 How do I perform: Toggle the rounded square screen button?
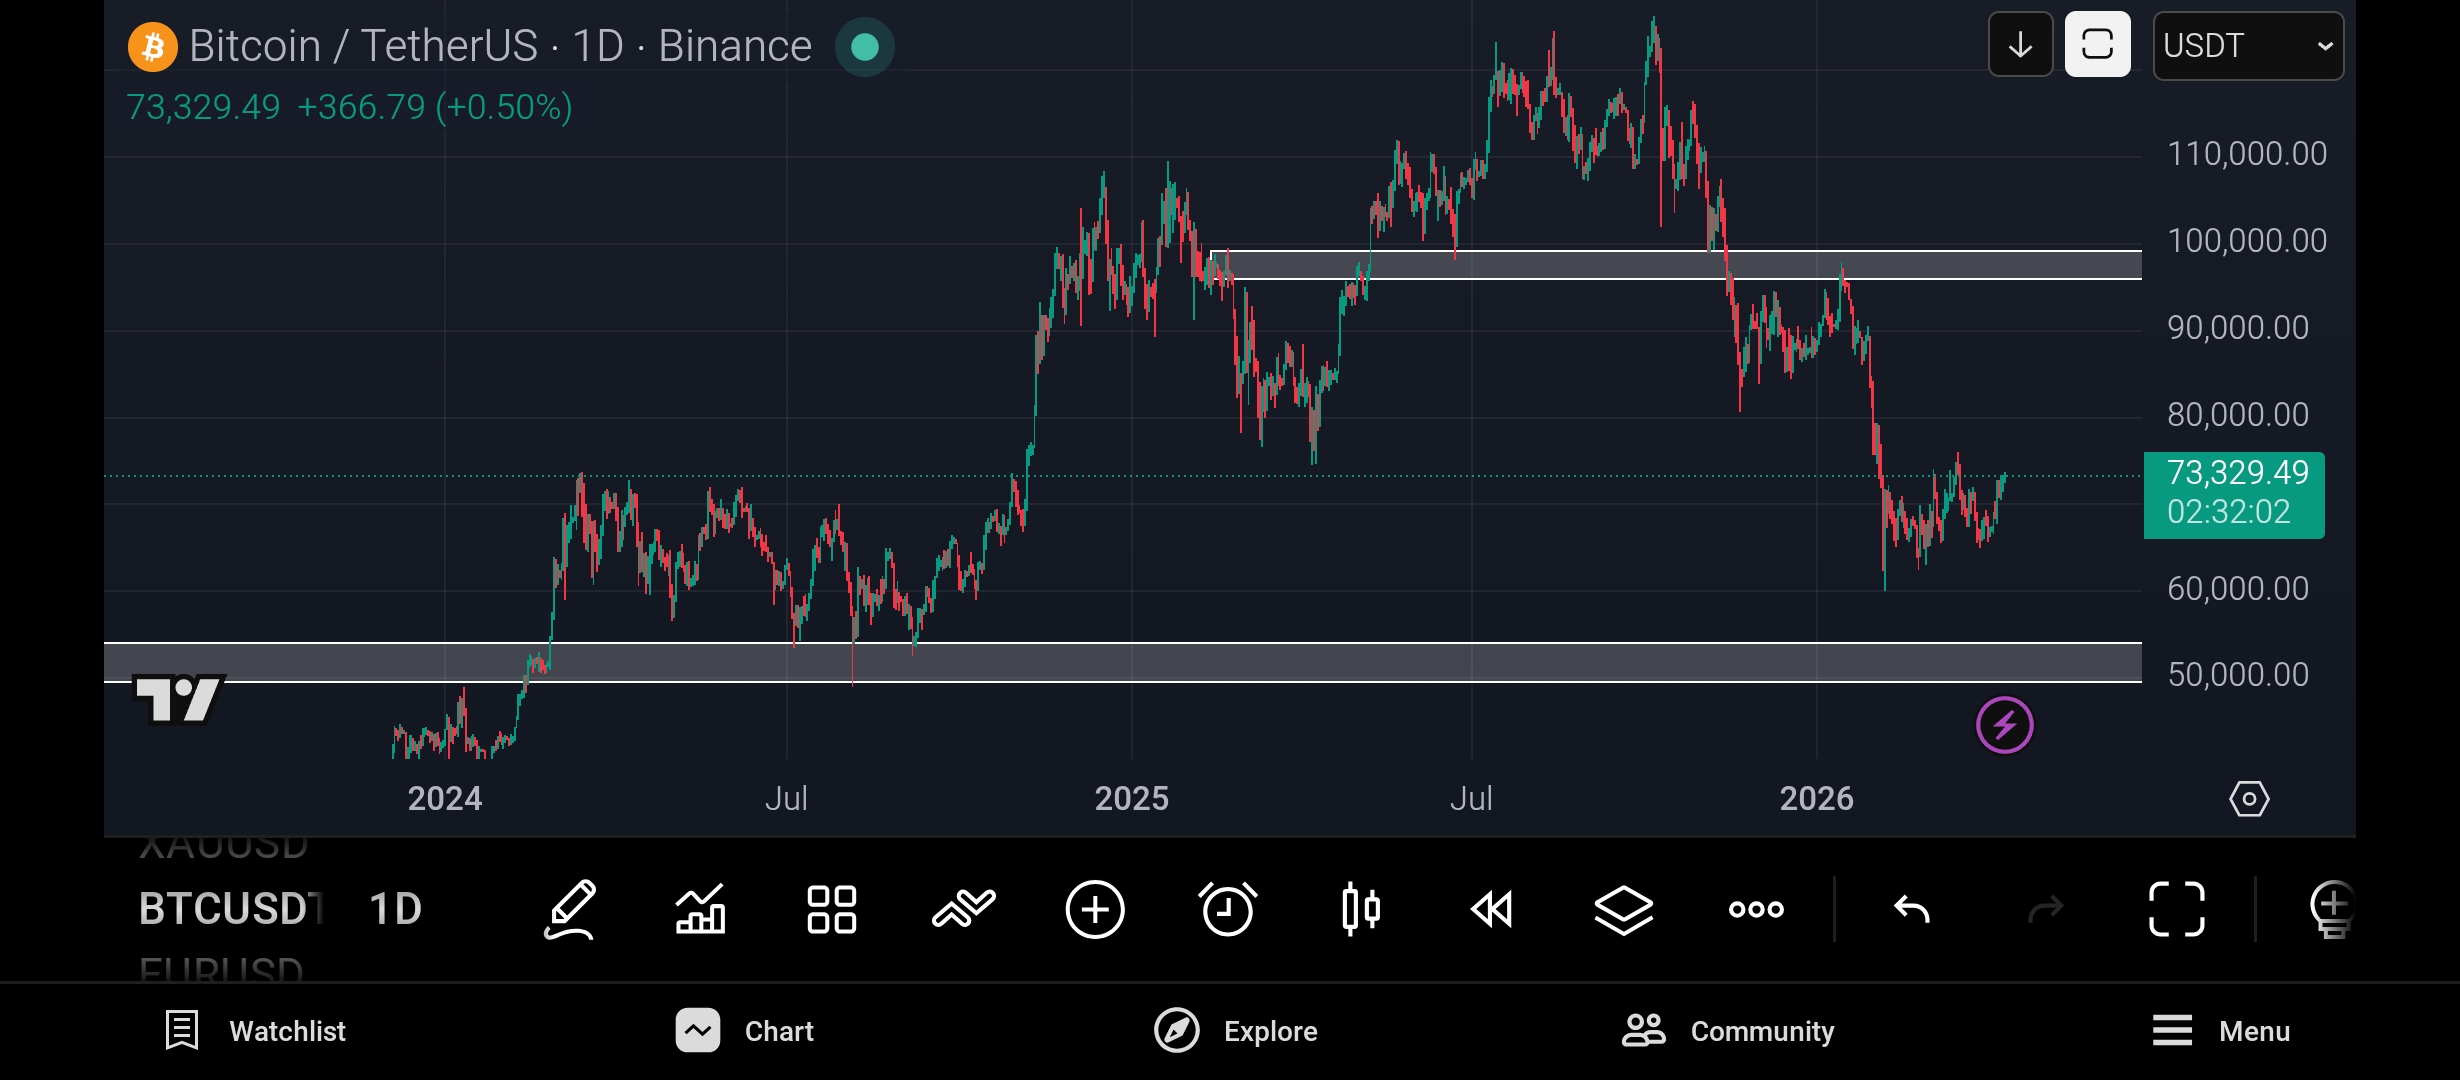tap(2097, 45)
